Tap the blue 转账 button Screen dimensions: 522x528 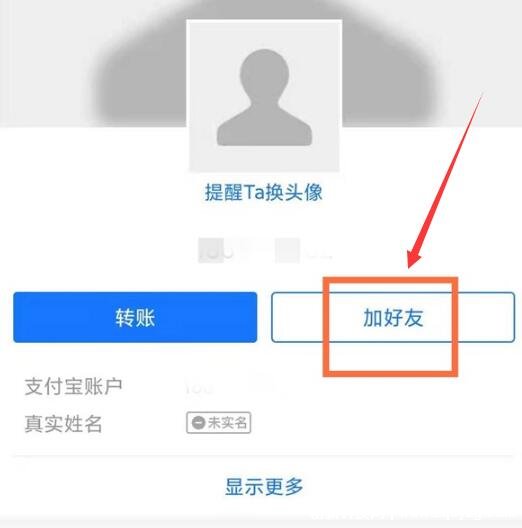135,318
